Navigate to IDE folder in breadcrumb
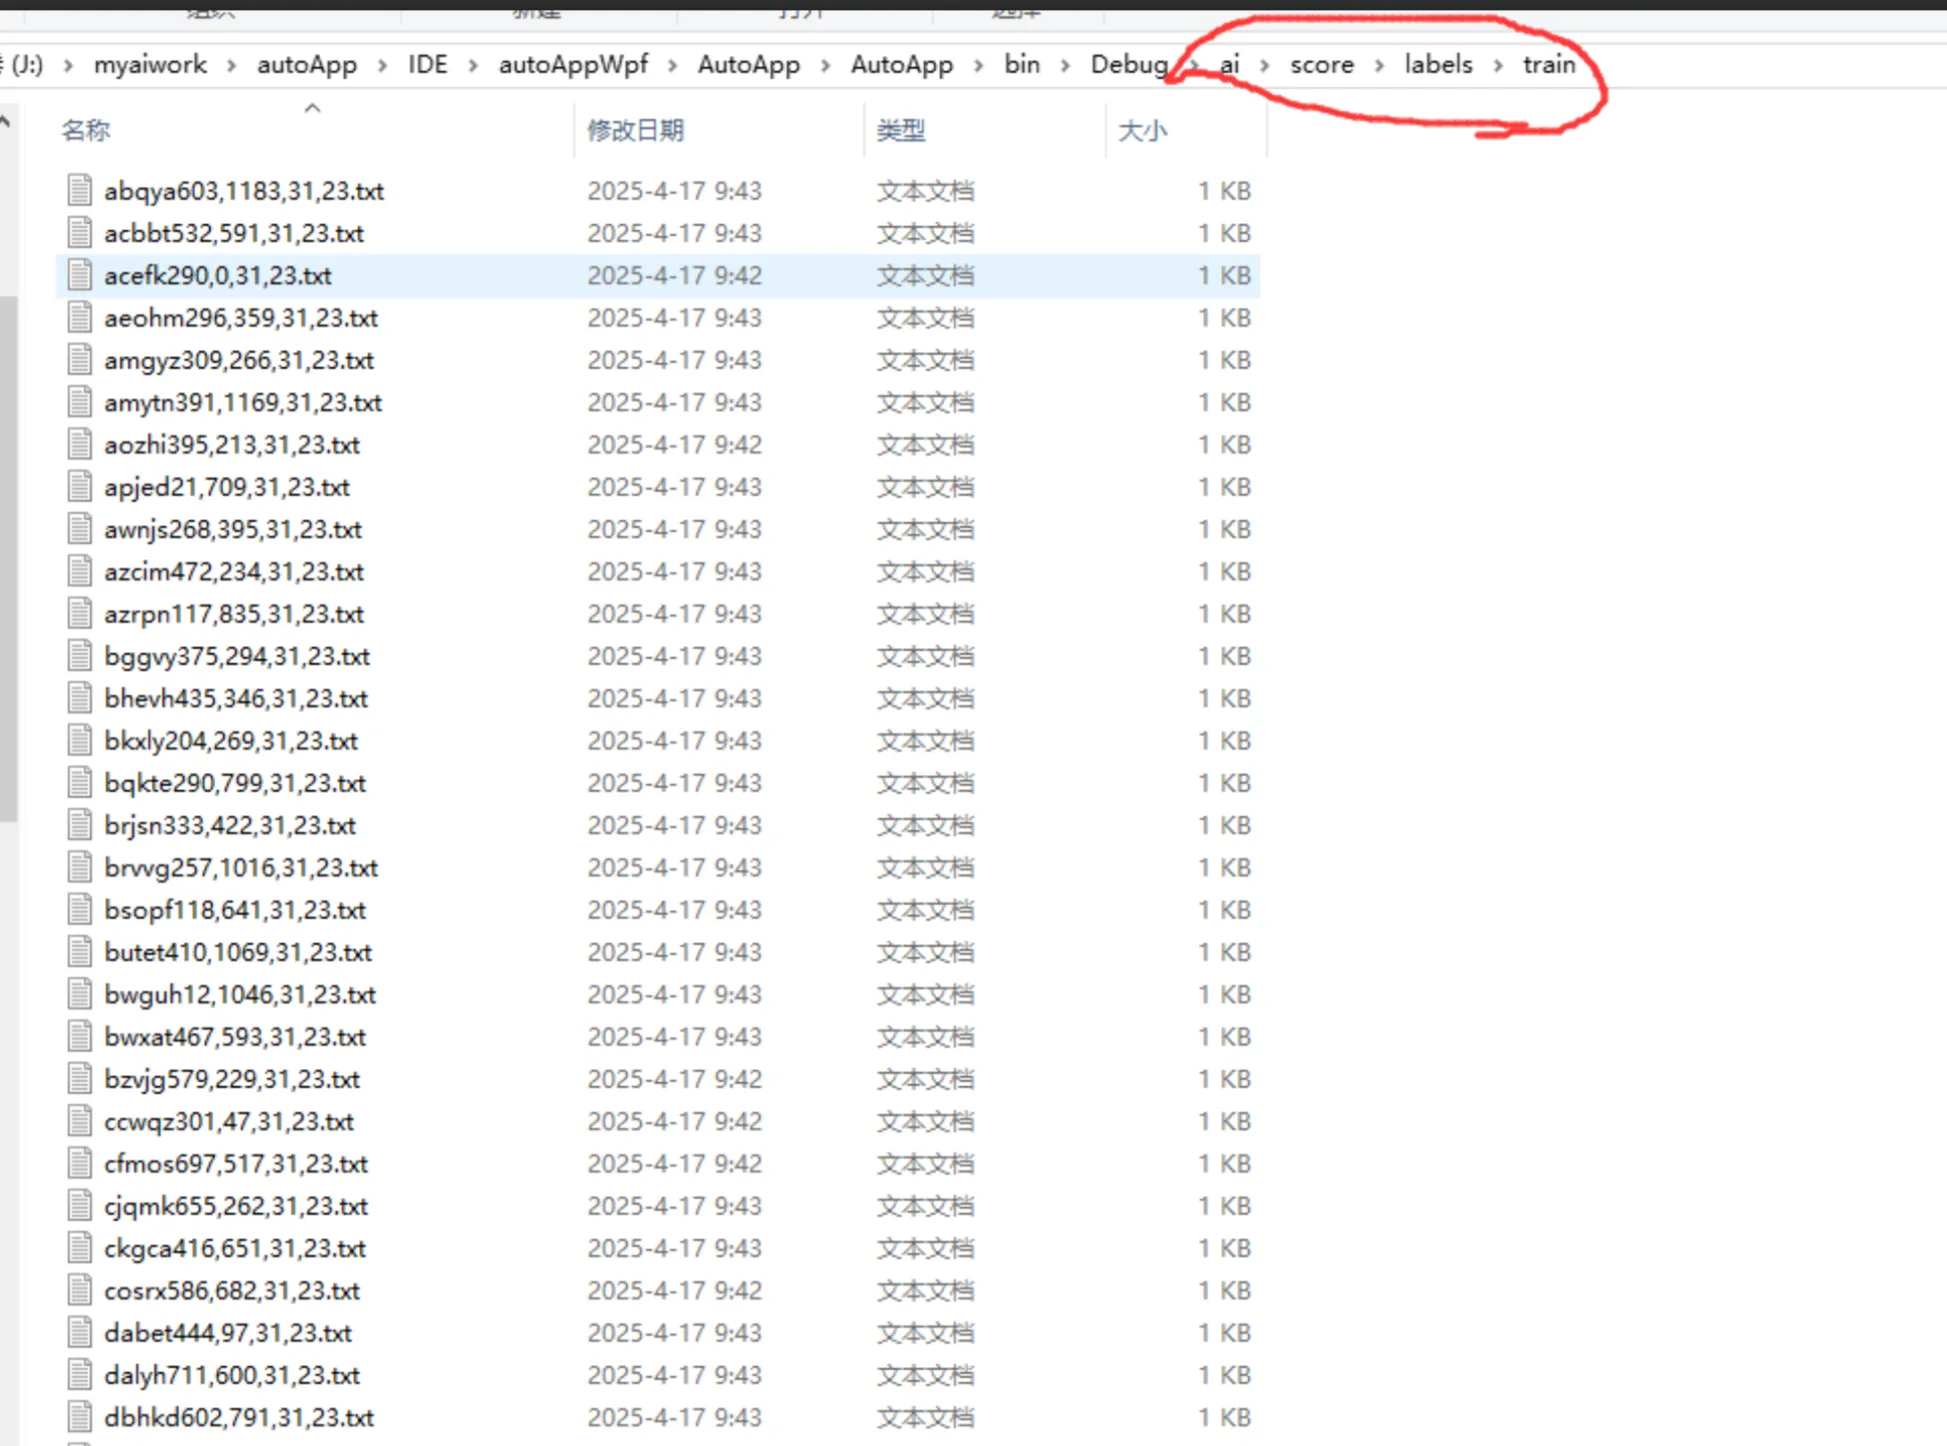This screenshot has width=1947, height=1446. click(x=427, y=65)
